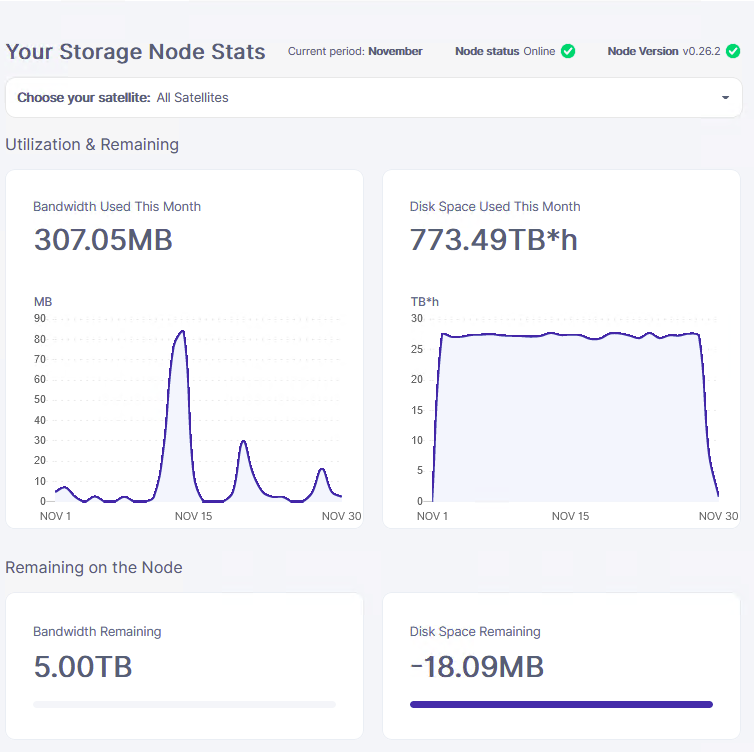Click the disk space chart's filled plateau area
This screenshot has height=752, width=754.
click(570, 420)
